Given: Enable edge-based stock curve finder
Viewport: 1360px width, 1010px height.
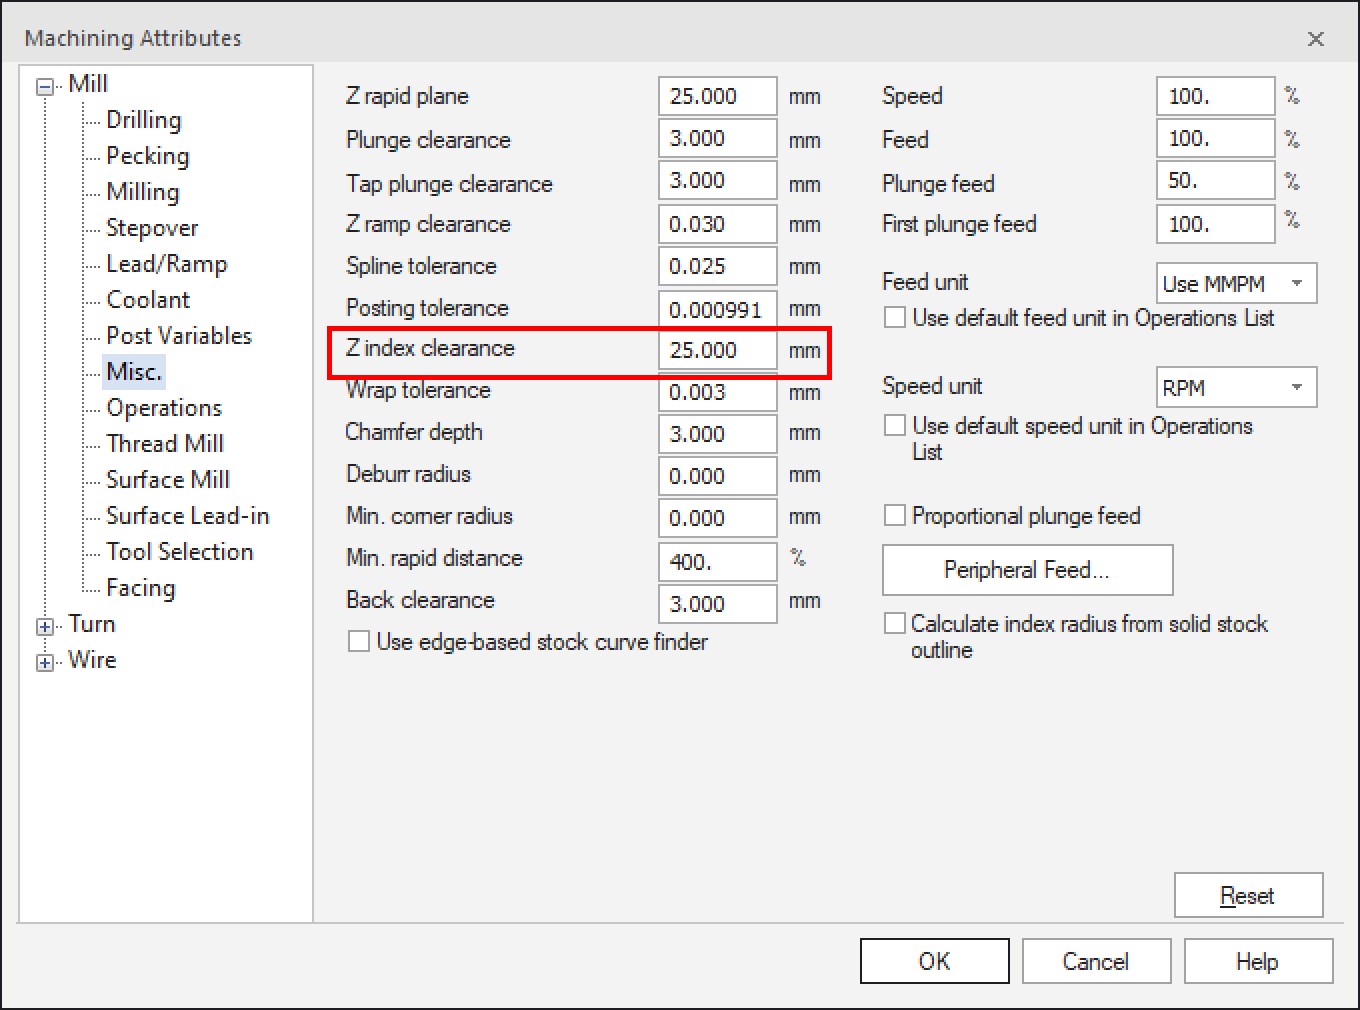Looking at the screenshot, I should (x=359, y=640).
